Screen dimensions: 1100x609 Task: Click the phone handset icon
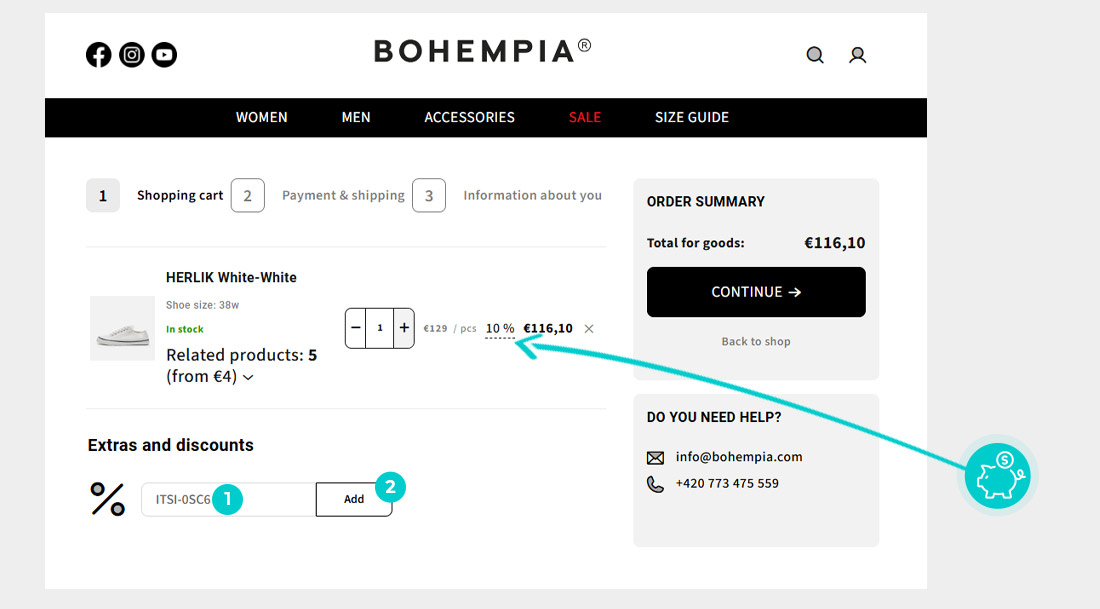655,484
